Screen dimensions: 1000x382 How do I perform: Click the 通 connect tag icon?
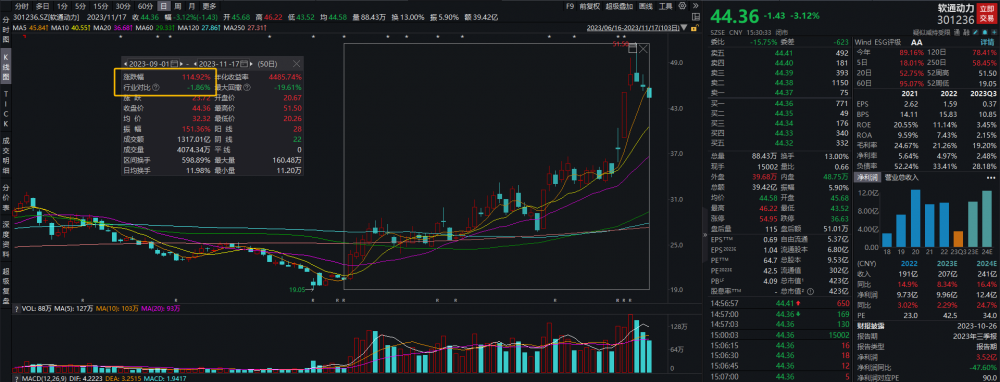[x=957, y=33]
